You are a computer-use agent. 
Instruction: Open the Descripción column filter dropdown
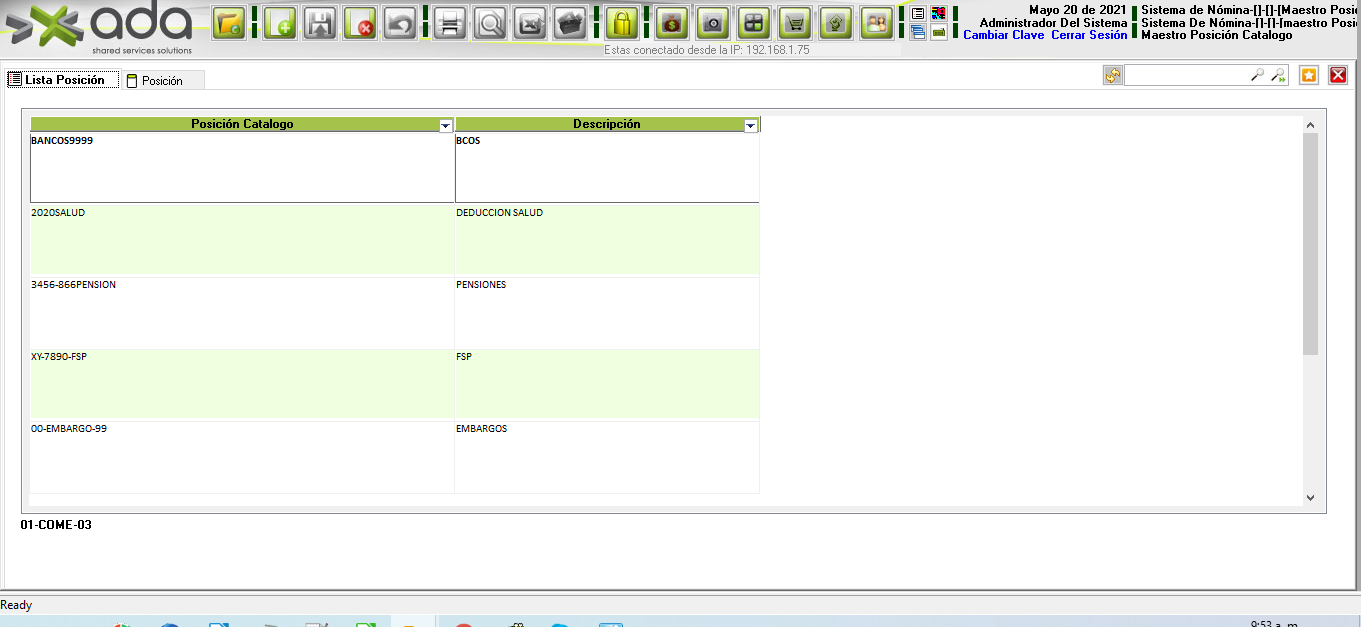(750, 125)
